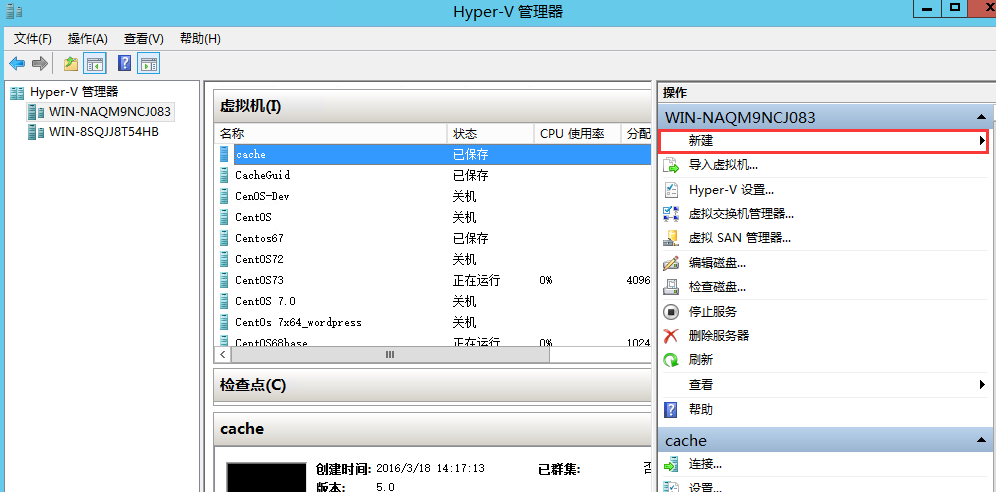Click 删除服务器 action
The image size is (996, 492).
(x=718, y=336)
